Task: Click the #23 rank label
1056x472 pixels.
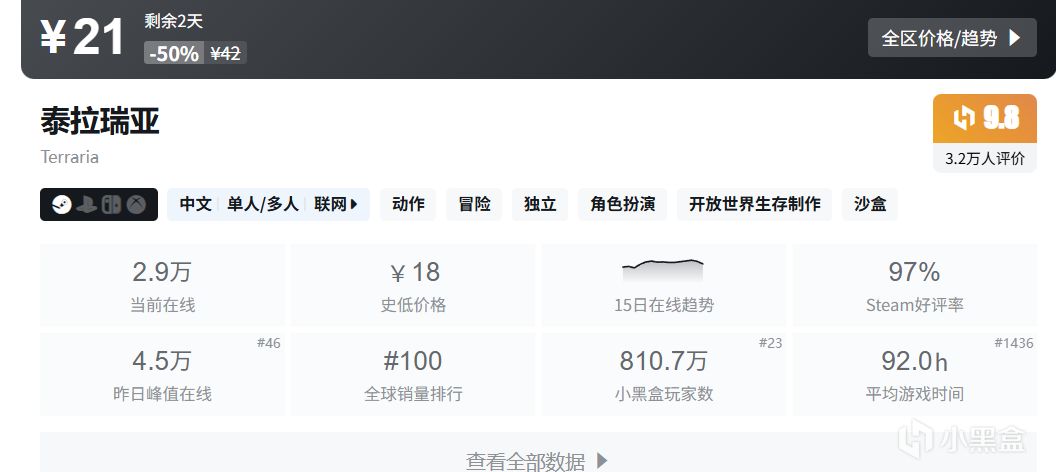Action: tap(770, 343)
